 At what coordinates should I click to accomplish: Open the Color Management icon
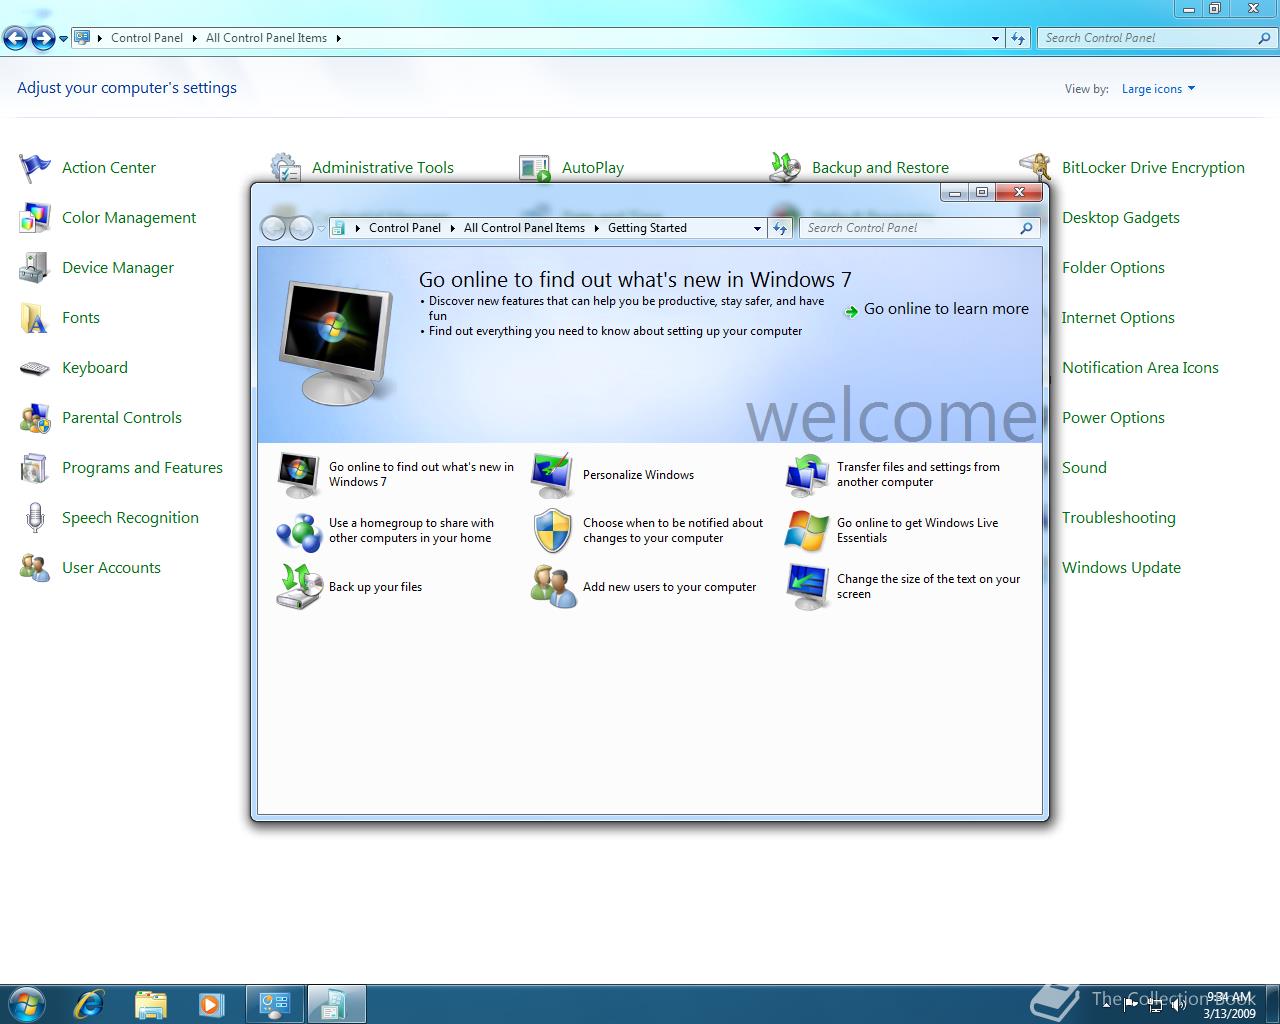pos(35,218)
